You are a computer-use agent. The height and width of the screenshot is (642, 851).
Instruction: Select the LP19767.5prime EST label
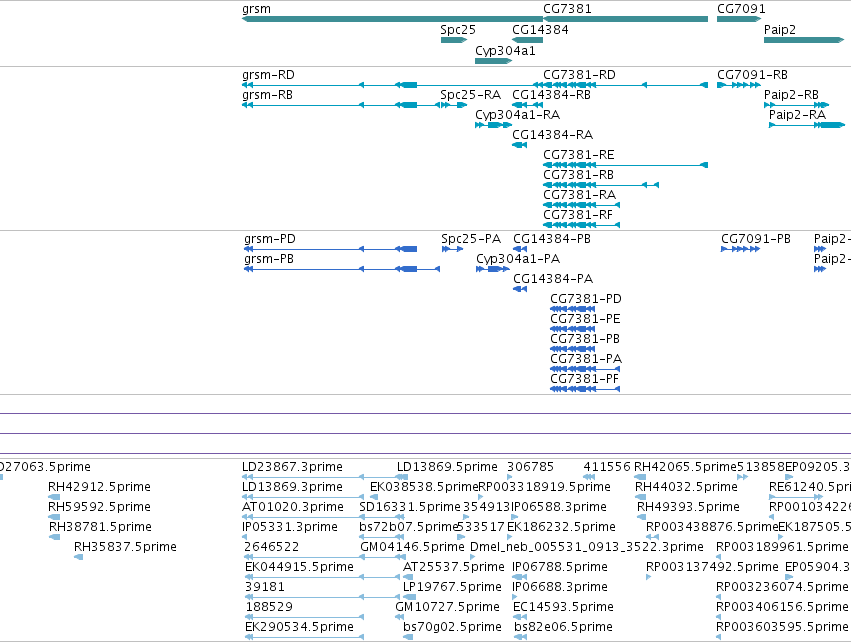(452, 588)
